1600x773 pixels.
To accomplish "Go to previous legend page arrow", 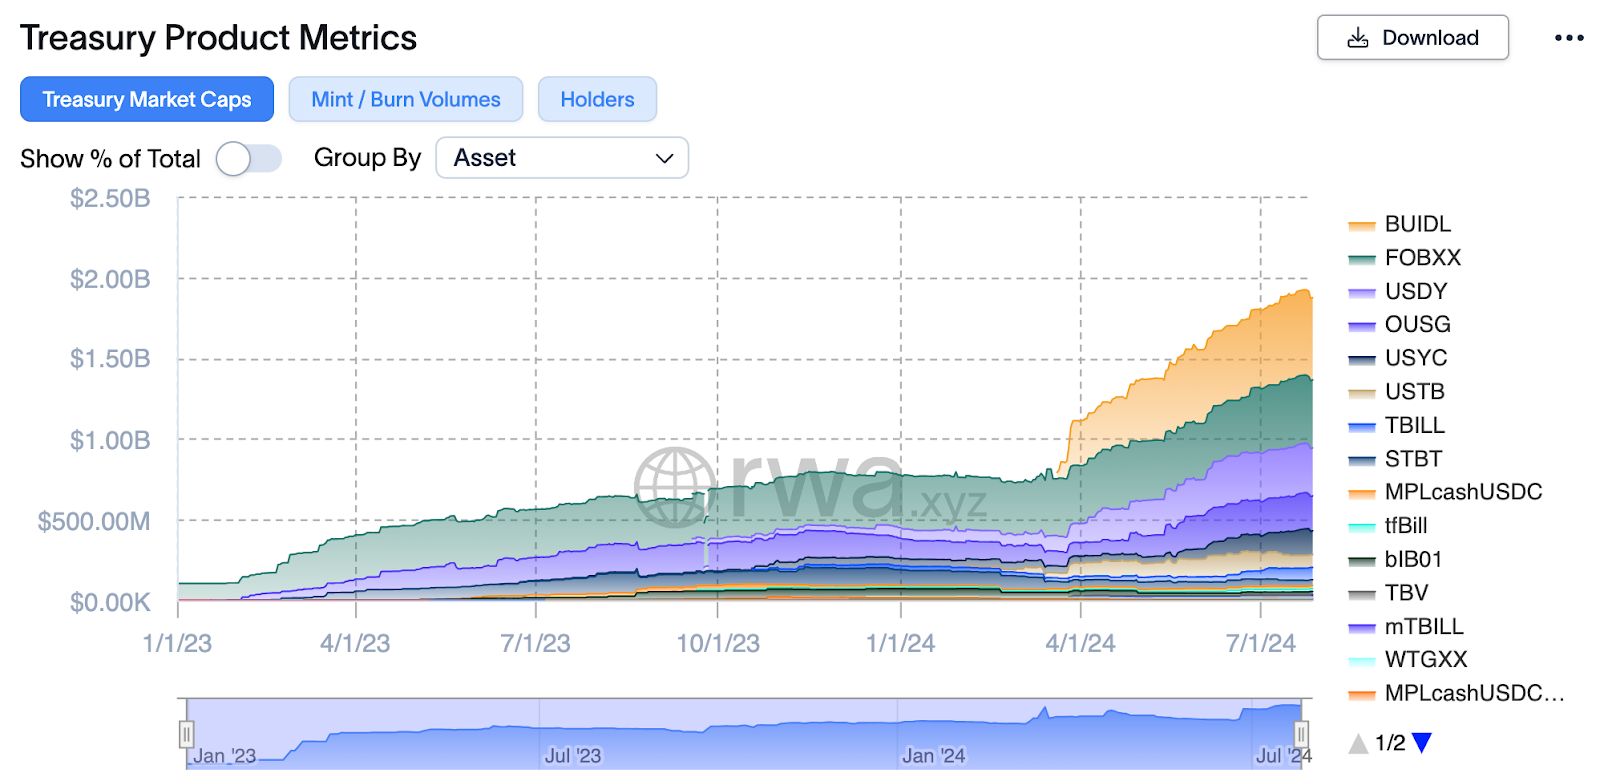I will coord(1358,743).
